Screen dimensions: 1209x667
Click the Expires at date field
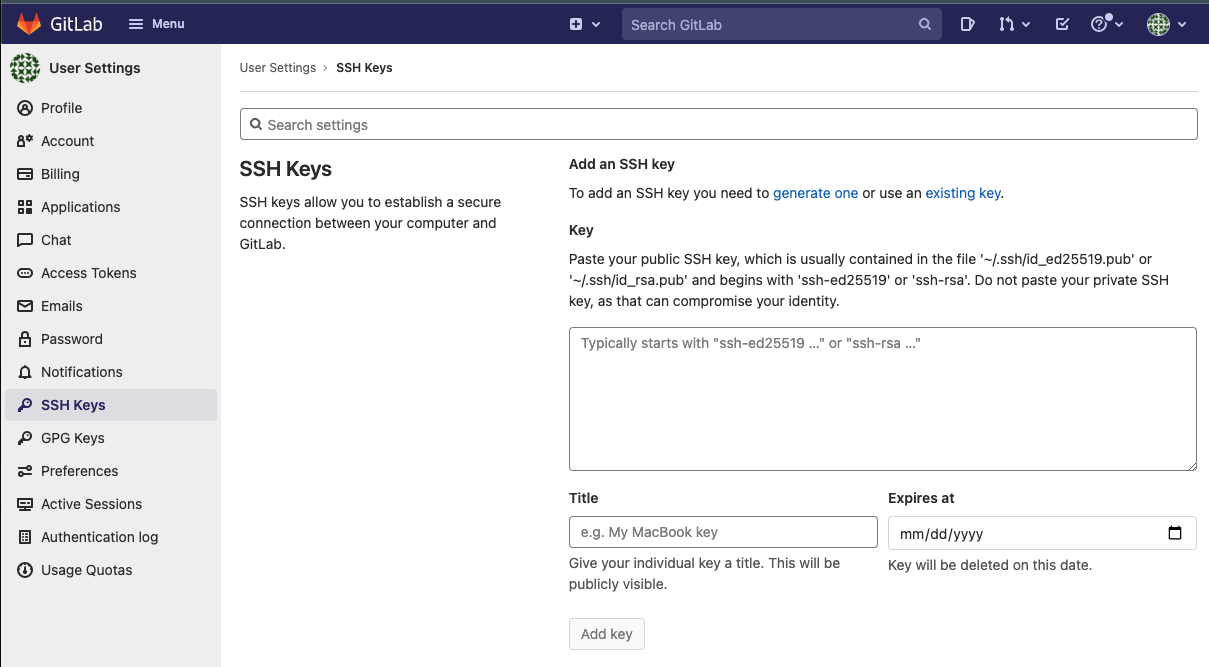(1042, 533)
